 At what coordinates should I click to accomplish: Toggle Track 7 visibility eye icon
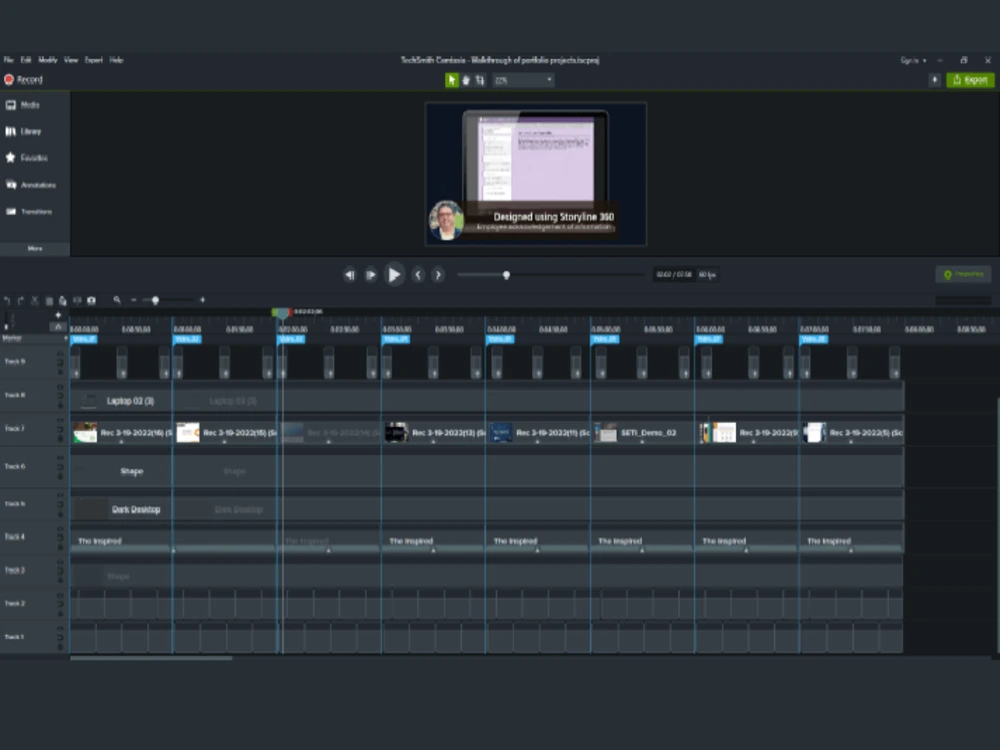pyautogui.click(x=60, y=422)
